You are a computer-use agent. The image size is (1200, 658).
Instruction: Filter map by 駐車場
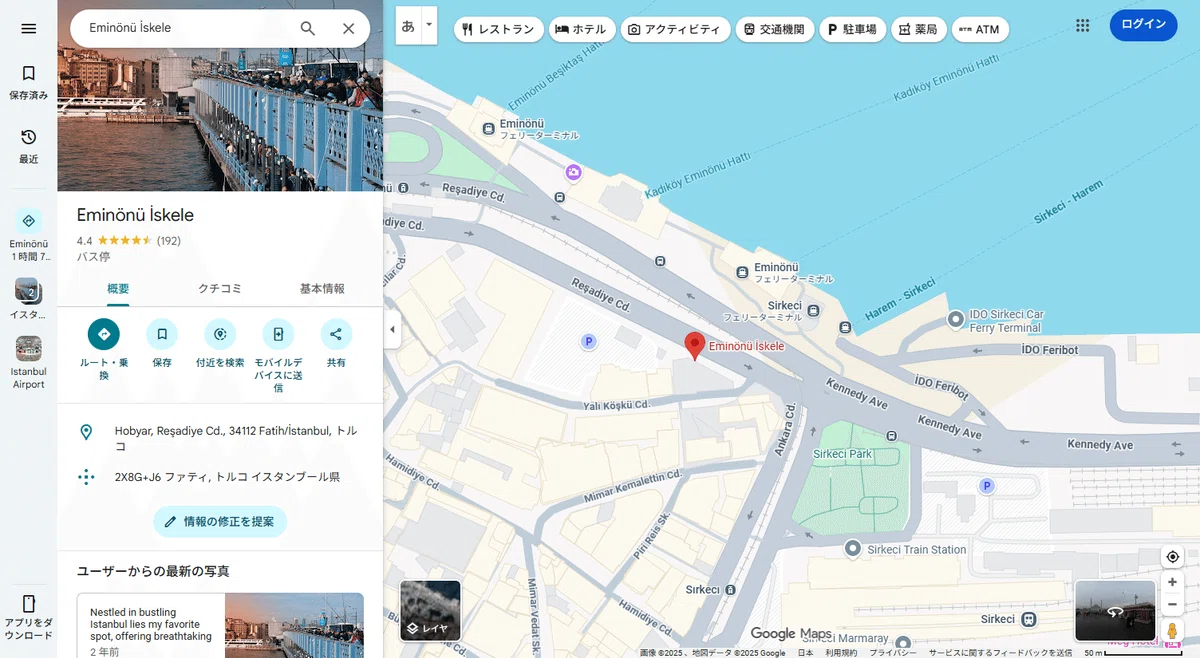coord(851,30)
